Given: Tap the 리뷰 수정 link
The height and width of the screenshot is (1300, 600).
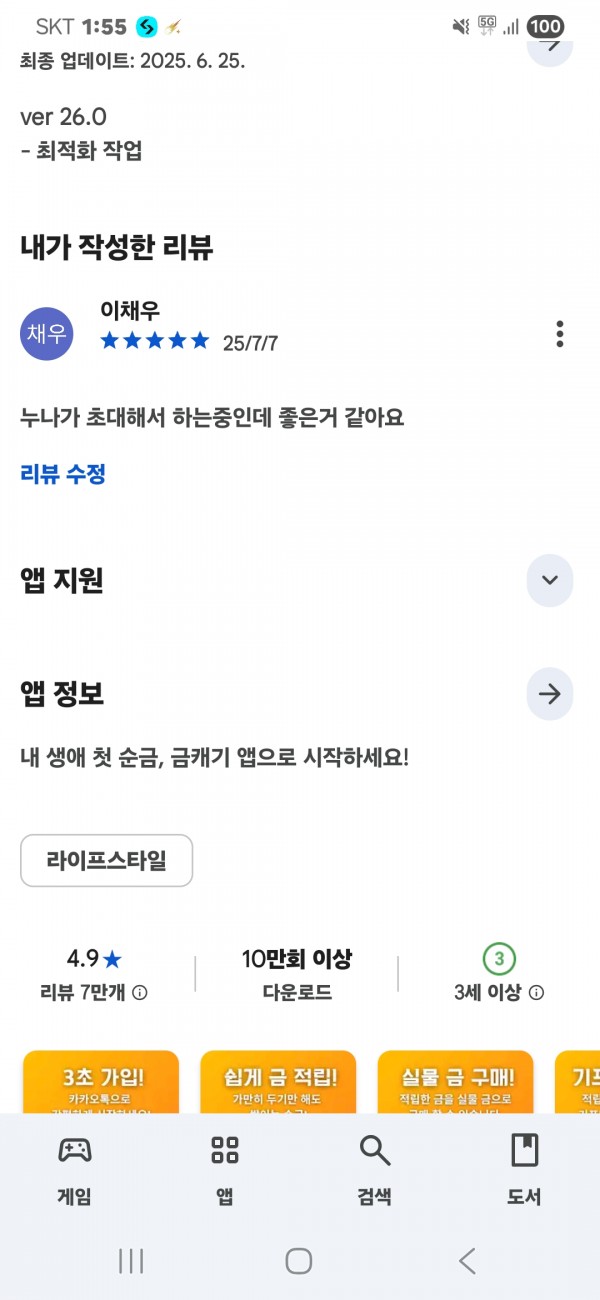Looking at the screenshot, I should [63, 474].
